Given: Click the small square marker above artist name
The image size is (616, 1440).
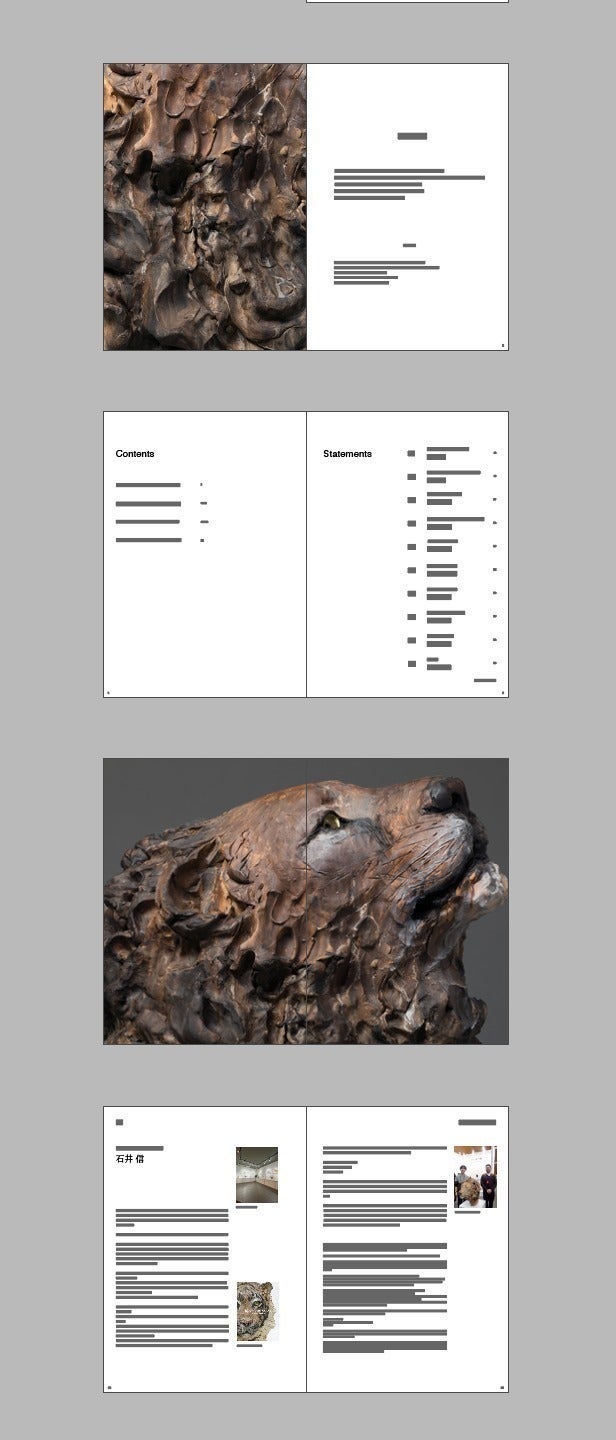Looking at the screenshot, I should pos(120,1122).
